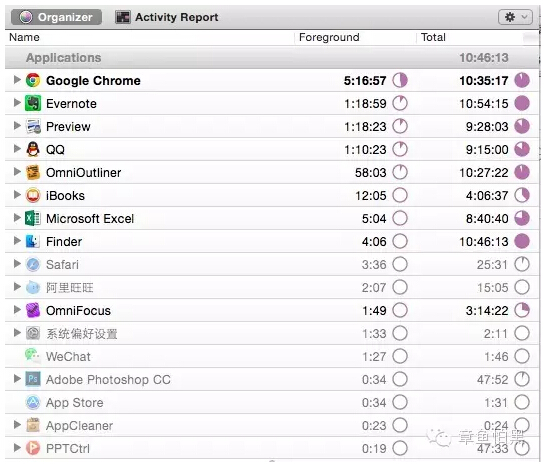The image size is (551, 471).
Task: Expand the OmniOutliner row triangle
Action: 17,172
